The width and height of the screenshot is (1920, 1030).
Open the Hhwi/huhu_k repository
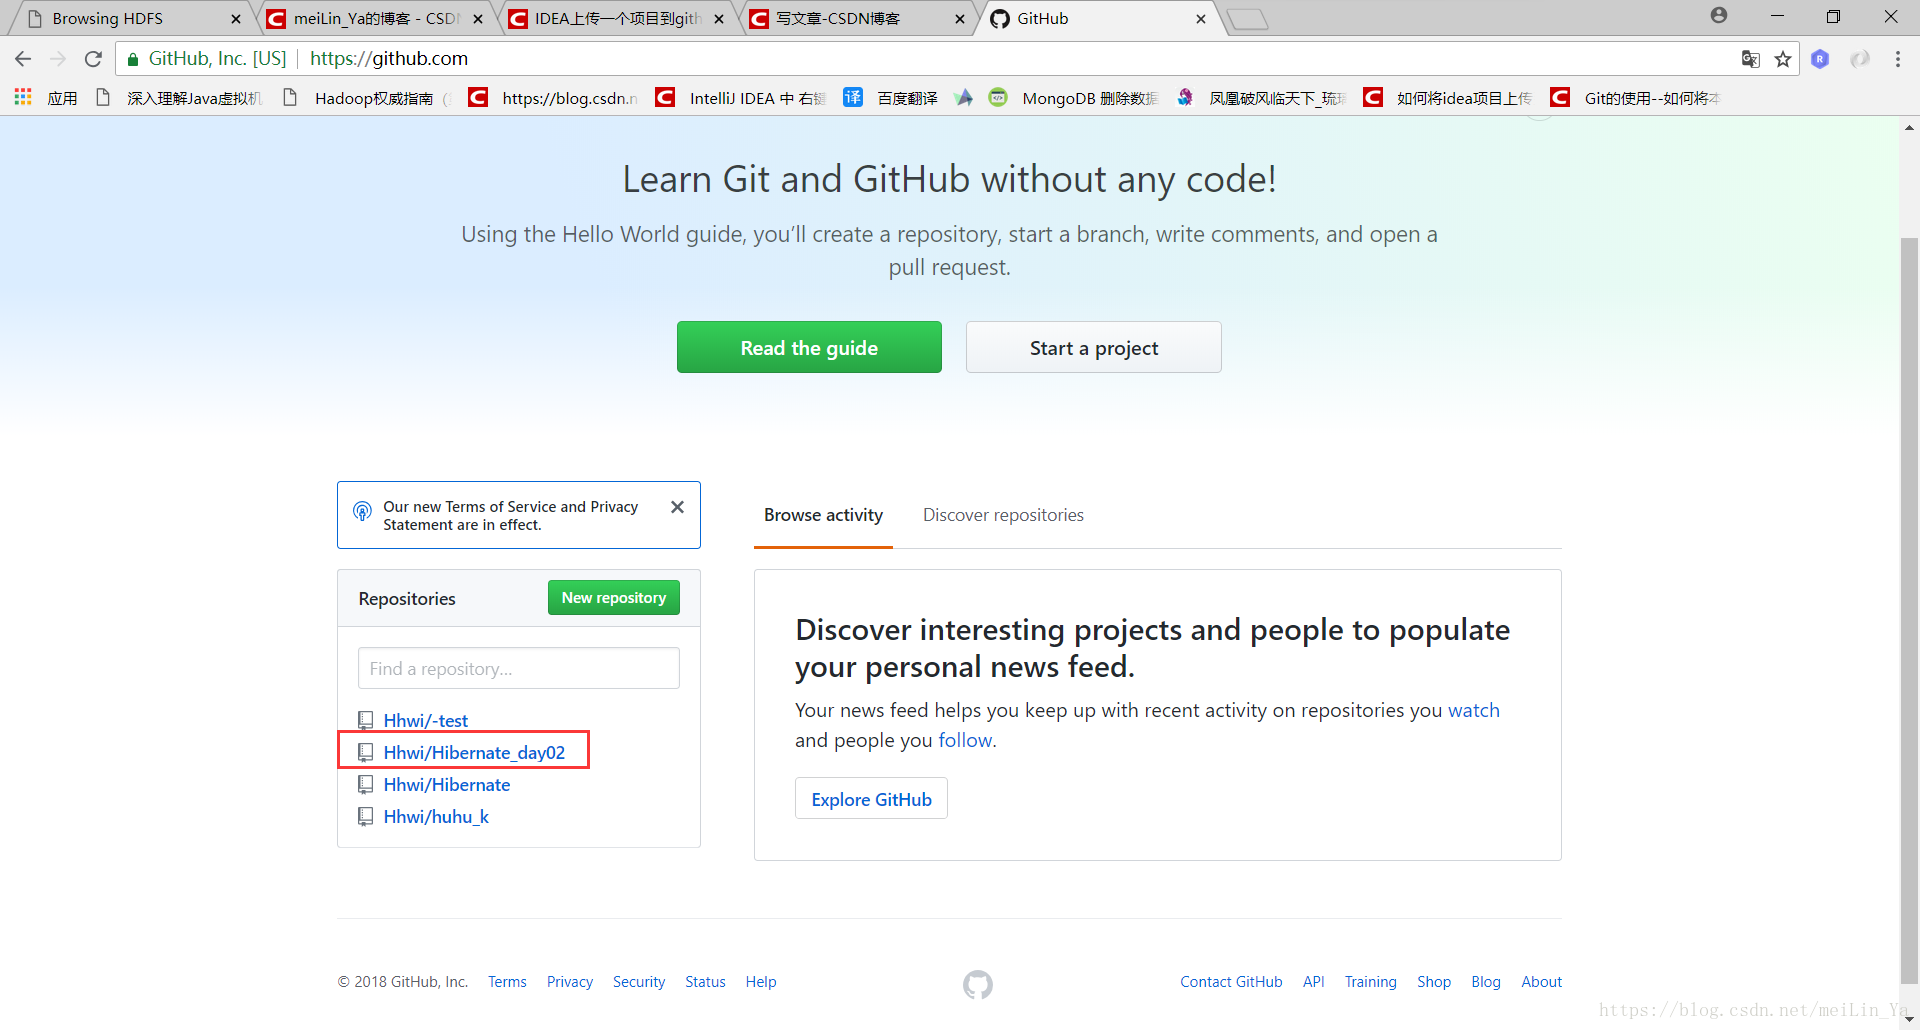tap(436, 816)
